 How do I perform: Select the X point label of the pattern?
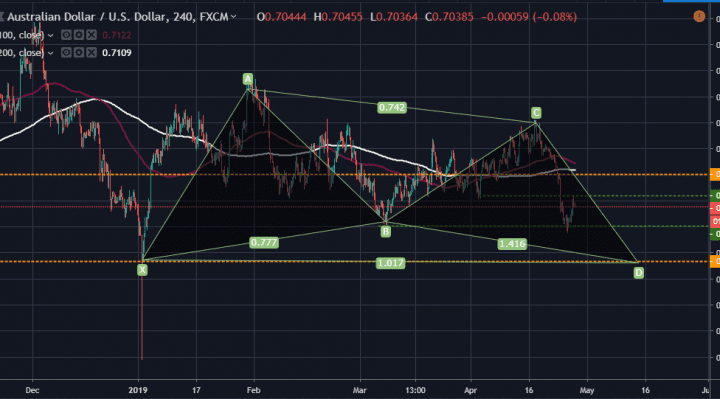coord(142,270)
